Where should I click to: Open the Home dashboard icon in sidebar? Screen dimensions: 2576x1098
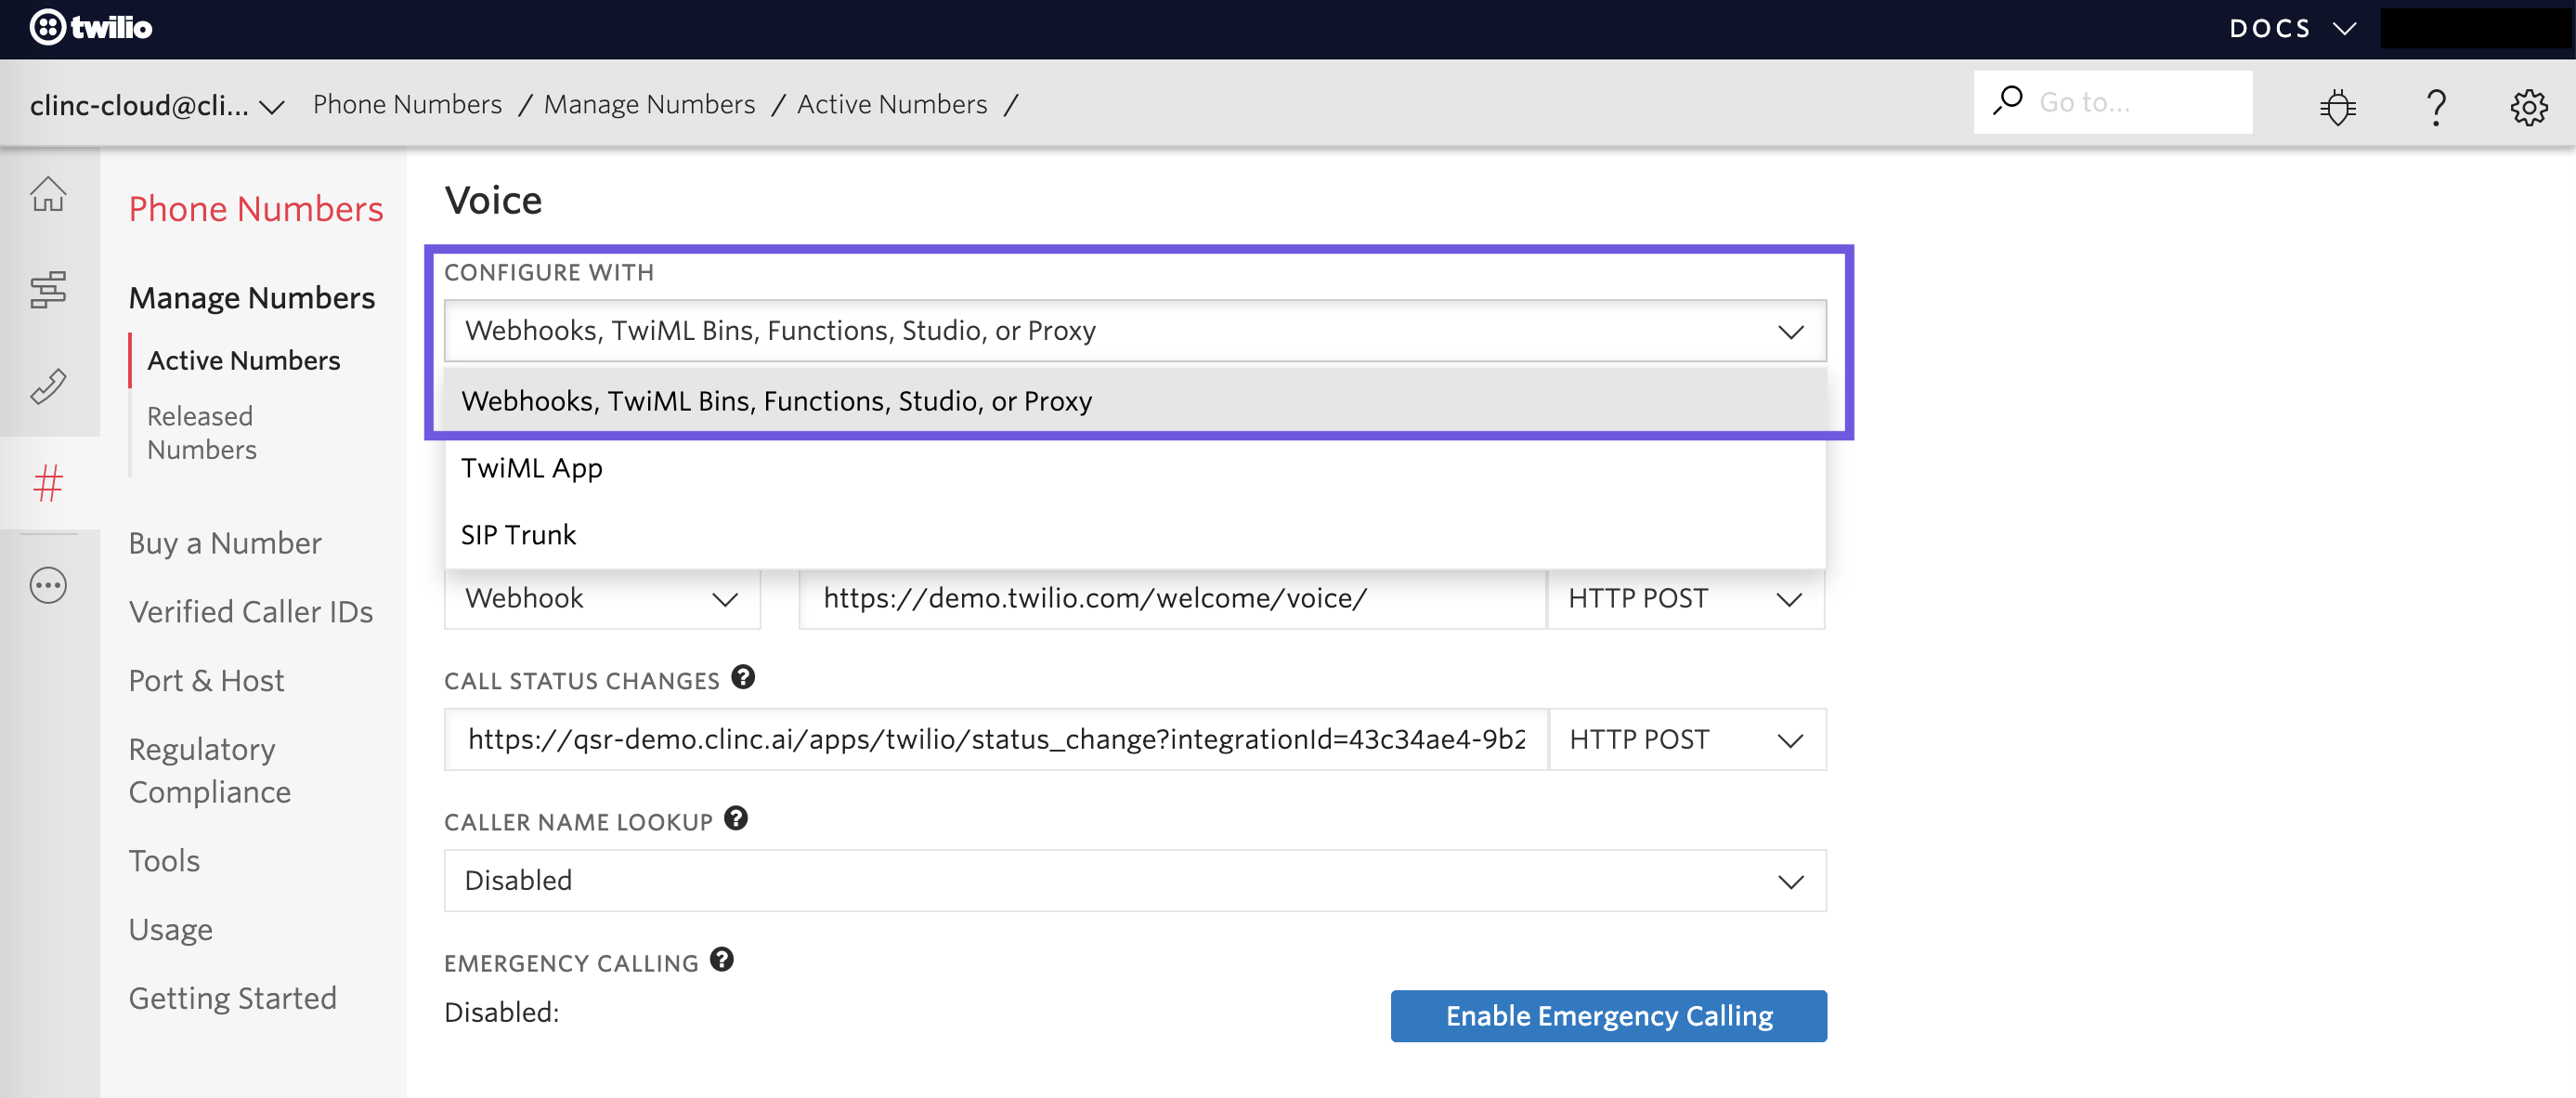coord(48,194)
